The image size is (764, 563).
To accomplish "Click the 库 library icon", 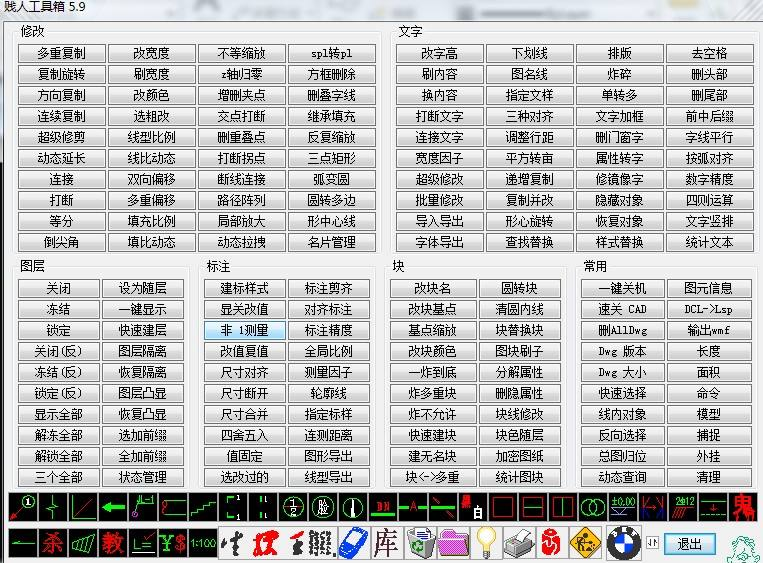I will [x=385, y=543].
